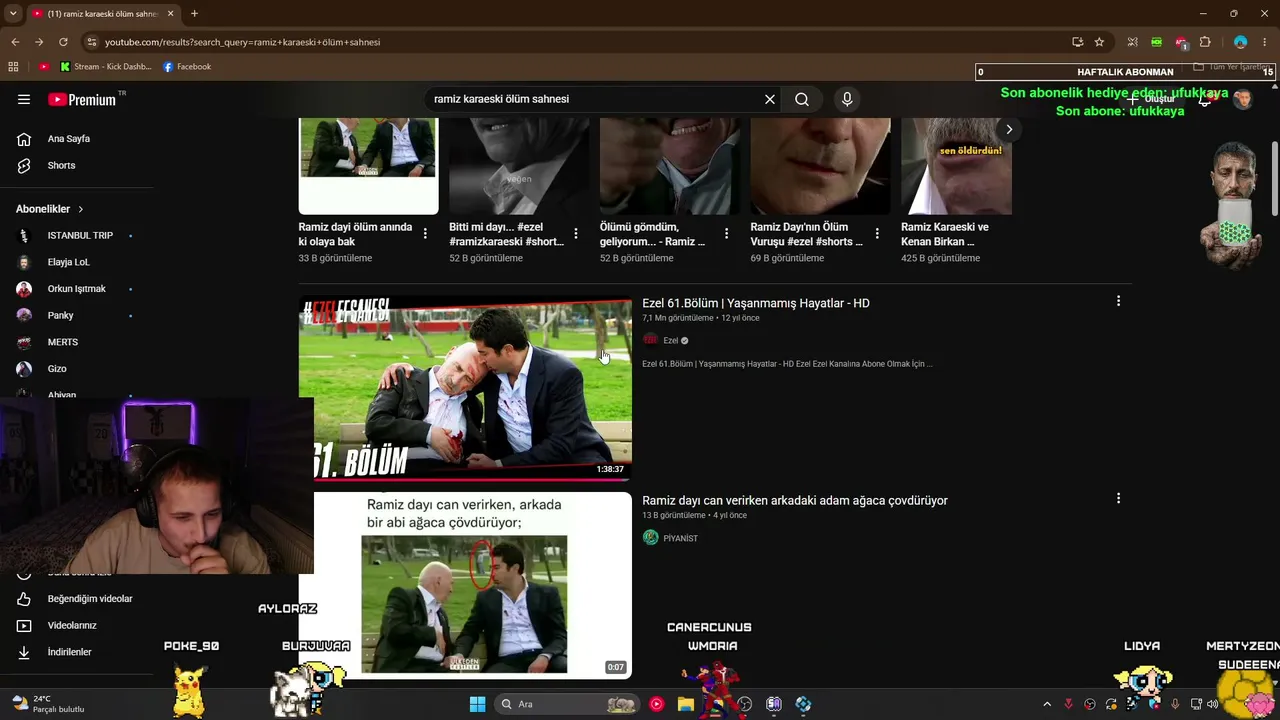Expand the Abonelikler section
The image size is (1280, 720).
click(50, 209)
